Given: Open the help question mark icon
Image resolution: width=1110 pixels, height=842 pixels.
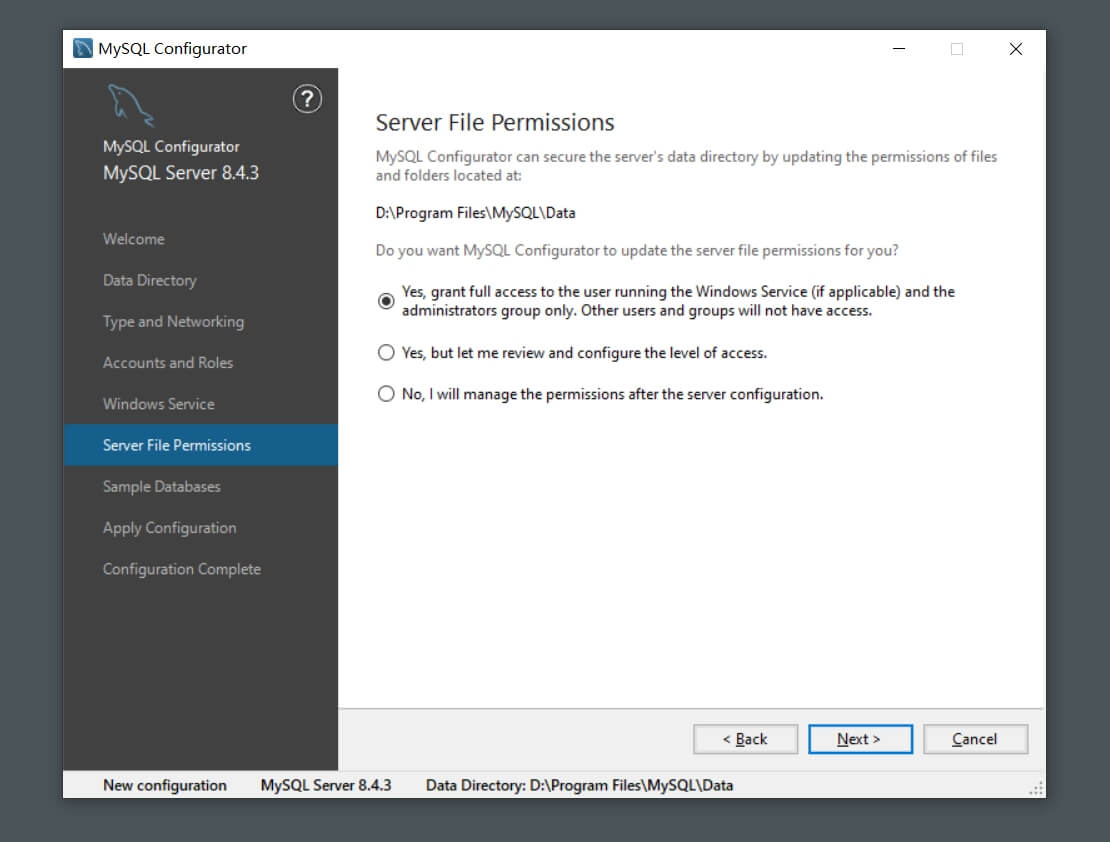Looking at the screenshot, I should pyautogui.click(x=307, y=99).
